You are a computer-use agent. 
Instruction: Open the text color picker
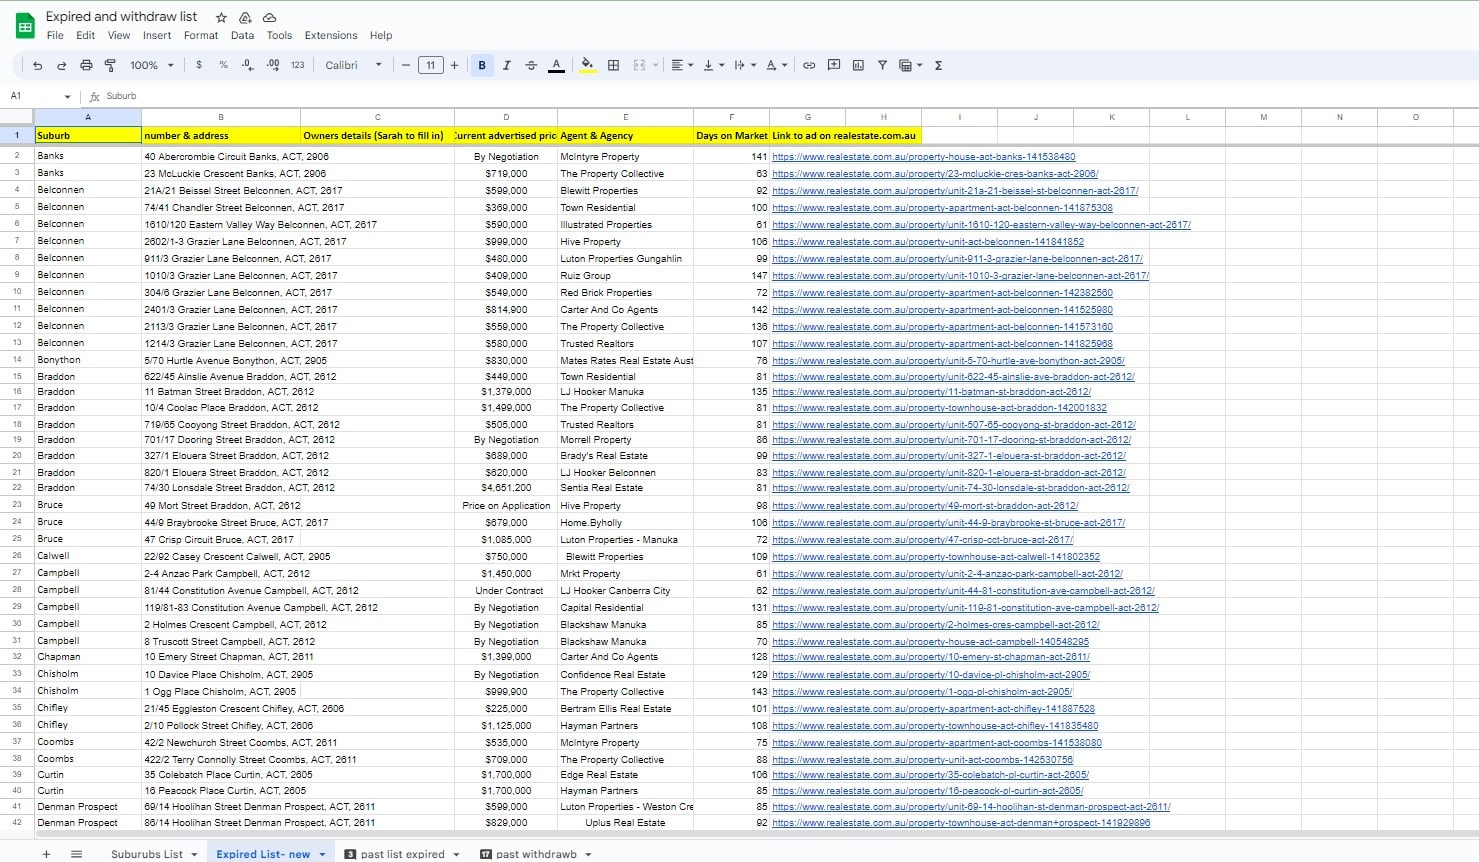click(x=556, y=65)
